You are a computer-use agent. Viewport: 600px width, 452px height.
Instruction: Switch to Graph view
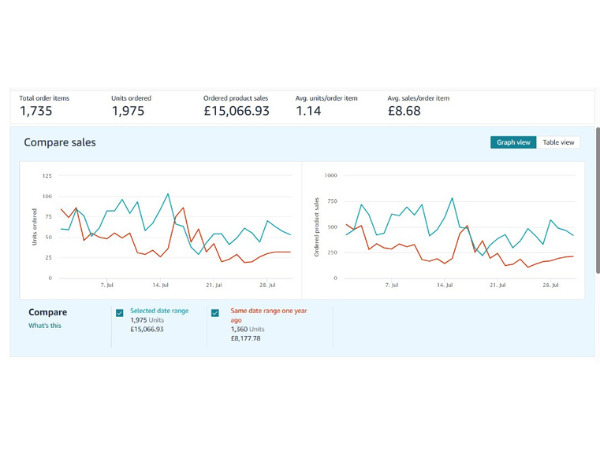coord(514,143)
